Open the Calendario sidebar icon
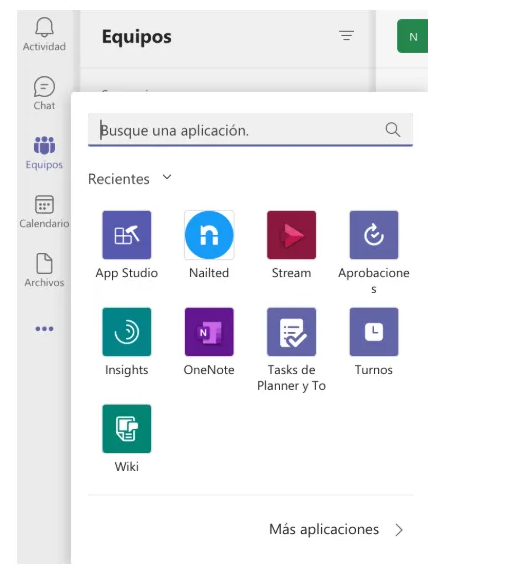Image resolution: width=508 pixels, height=572 pixels. (44, 204)
